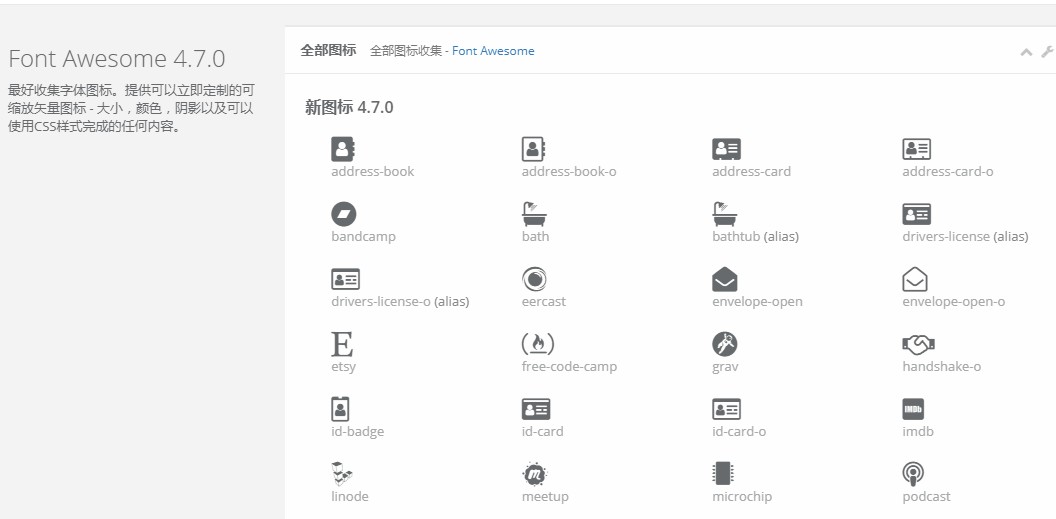Click the Font Awesome 4.7.0 page title

tap(117, 59)
